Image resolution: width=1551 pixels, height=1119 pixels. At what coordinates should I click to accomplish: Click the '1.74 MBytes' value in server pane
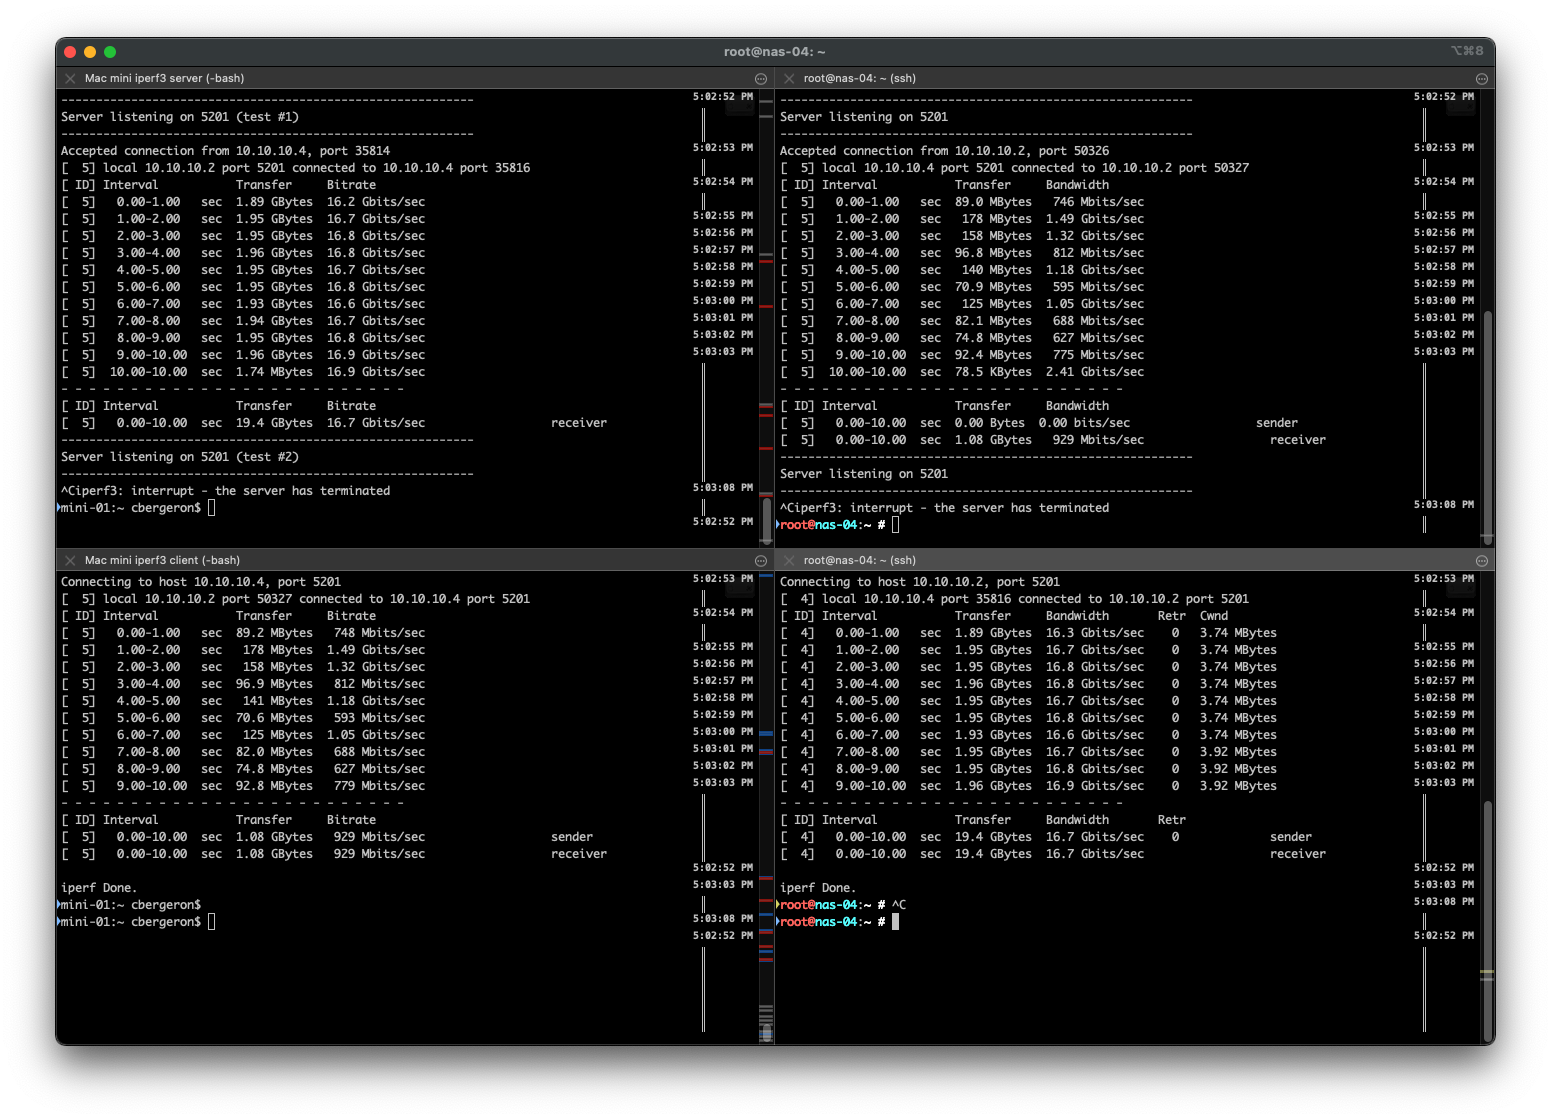(274, 372)
